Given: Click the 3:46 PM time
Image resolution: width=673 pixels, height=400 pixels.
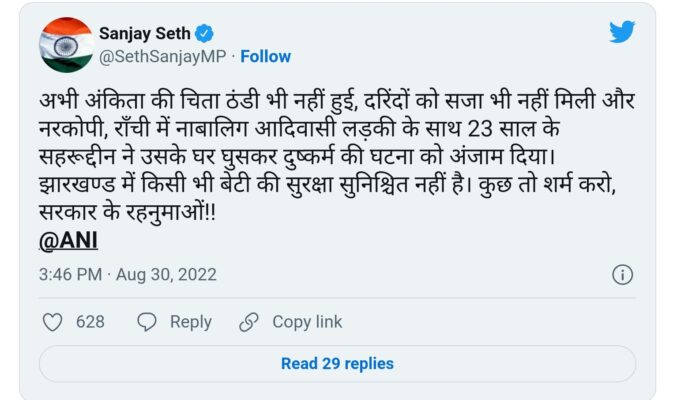Looking at the screenshot, I should click(71, 274).
